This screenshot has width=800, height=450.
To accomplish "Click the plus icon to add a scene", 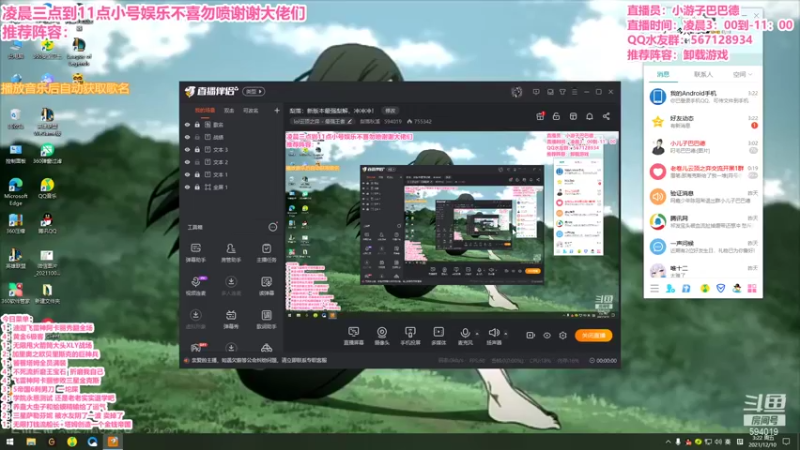I will pos(277,110).
